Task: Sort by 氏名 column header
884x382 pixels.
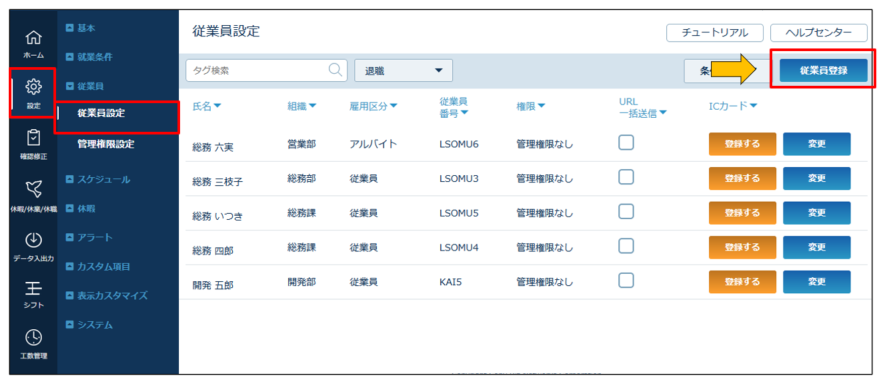Action: coord(206,106)
